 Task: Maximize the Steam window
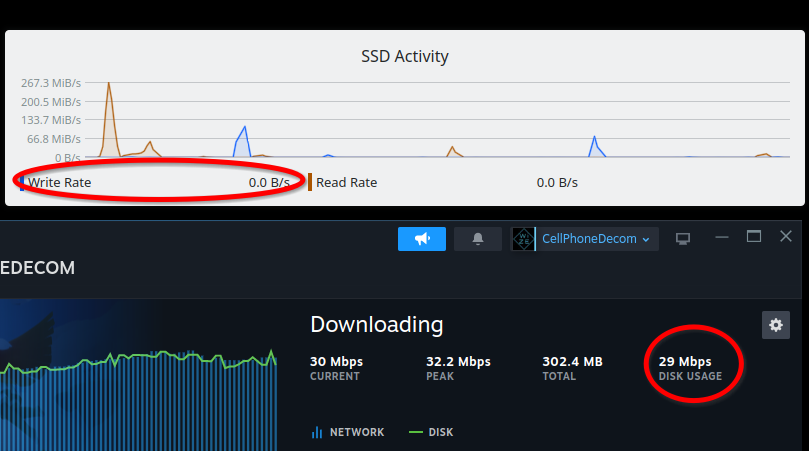(754, 237)
